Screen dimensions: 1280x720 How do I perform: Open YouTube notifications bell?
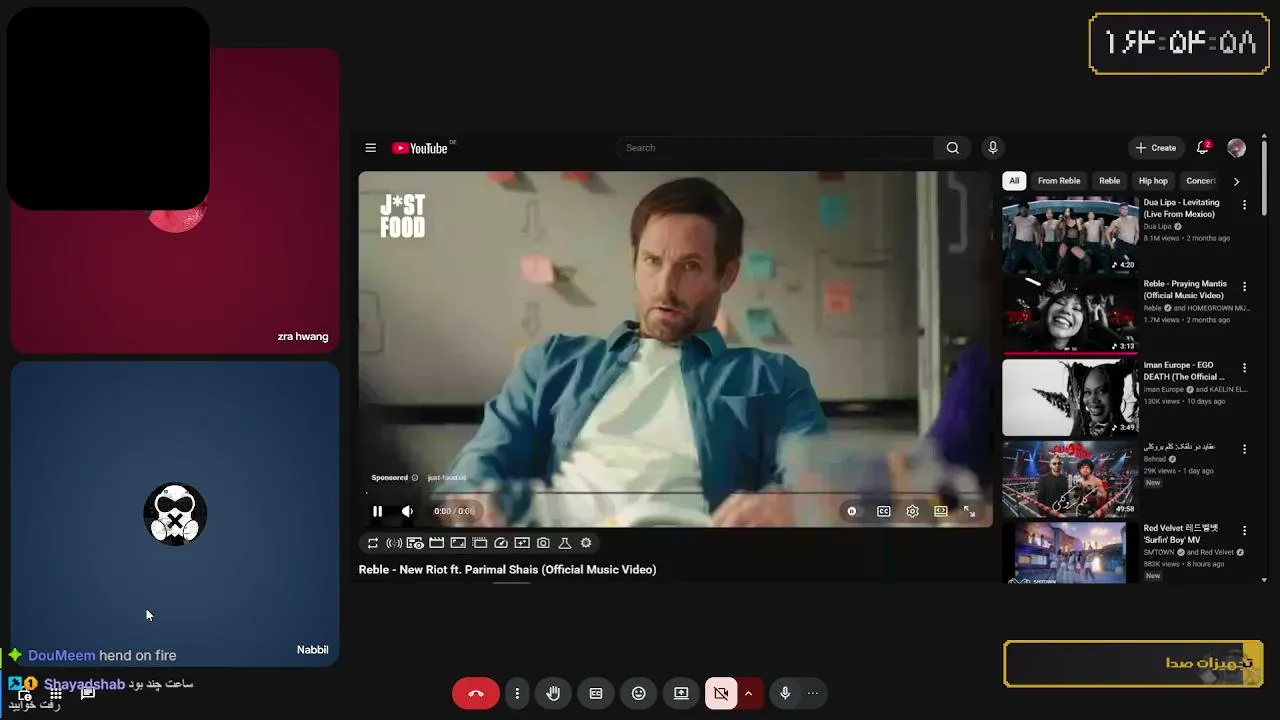[x=1203, y=148]
